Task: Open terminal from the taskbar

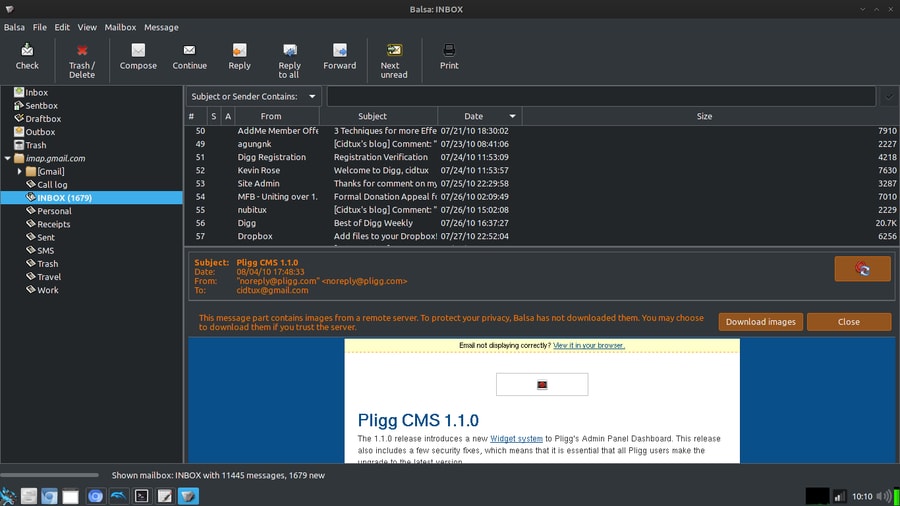Action: [142, 496]
